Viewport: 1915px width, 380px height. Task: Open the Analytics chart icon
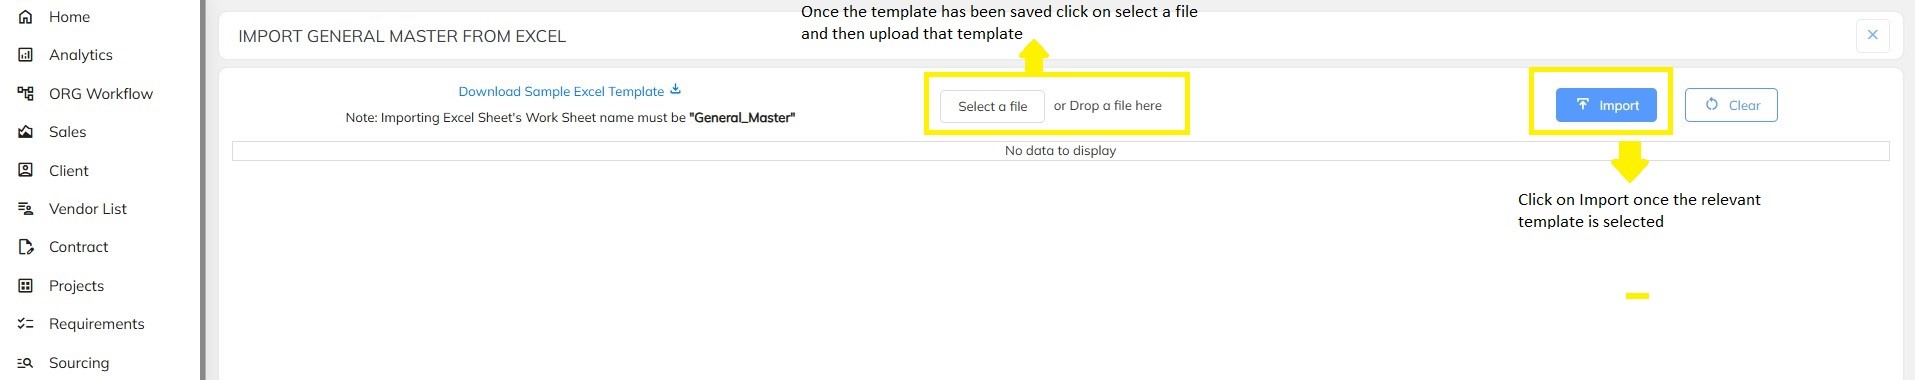click(x=26, y=55)
